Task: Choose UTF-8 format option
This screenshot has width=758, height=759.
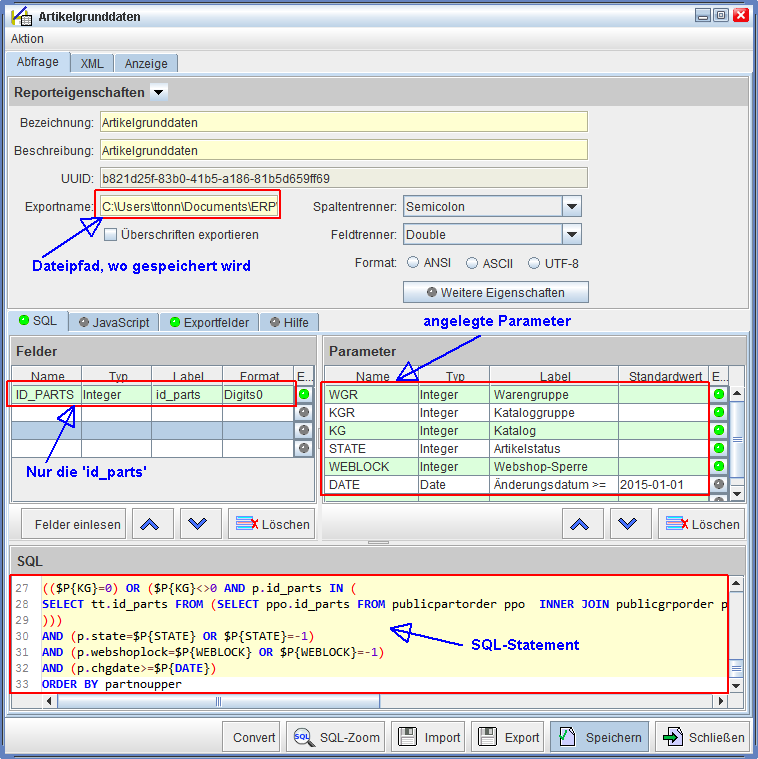Action: point(533,263)
